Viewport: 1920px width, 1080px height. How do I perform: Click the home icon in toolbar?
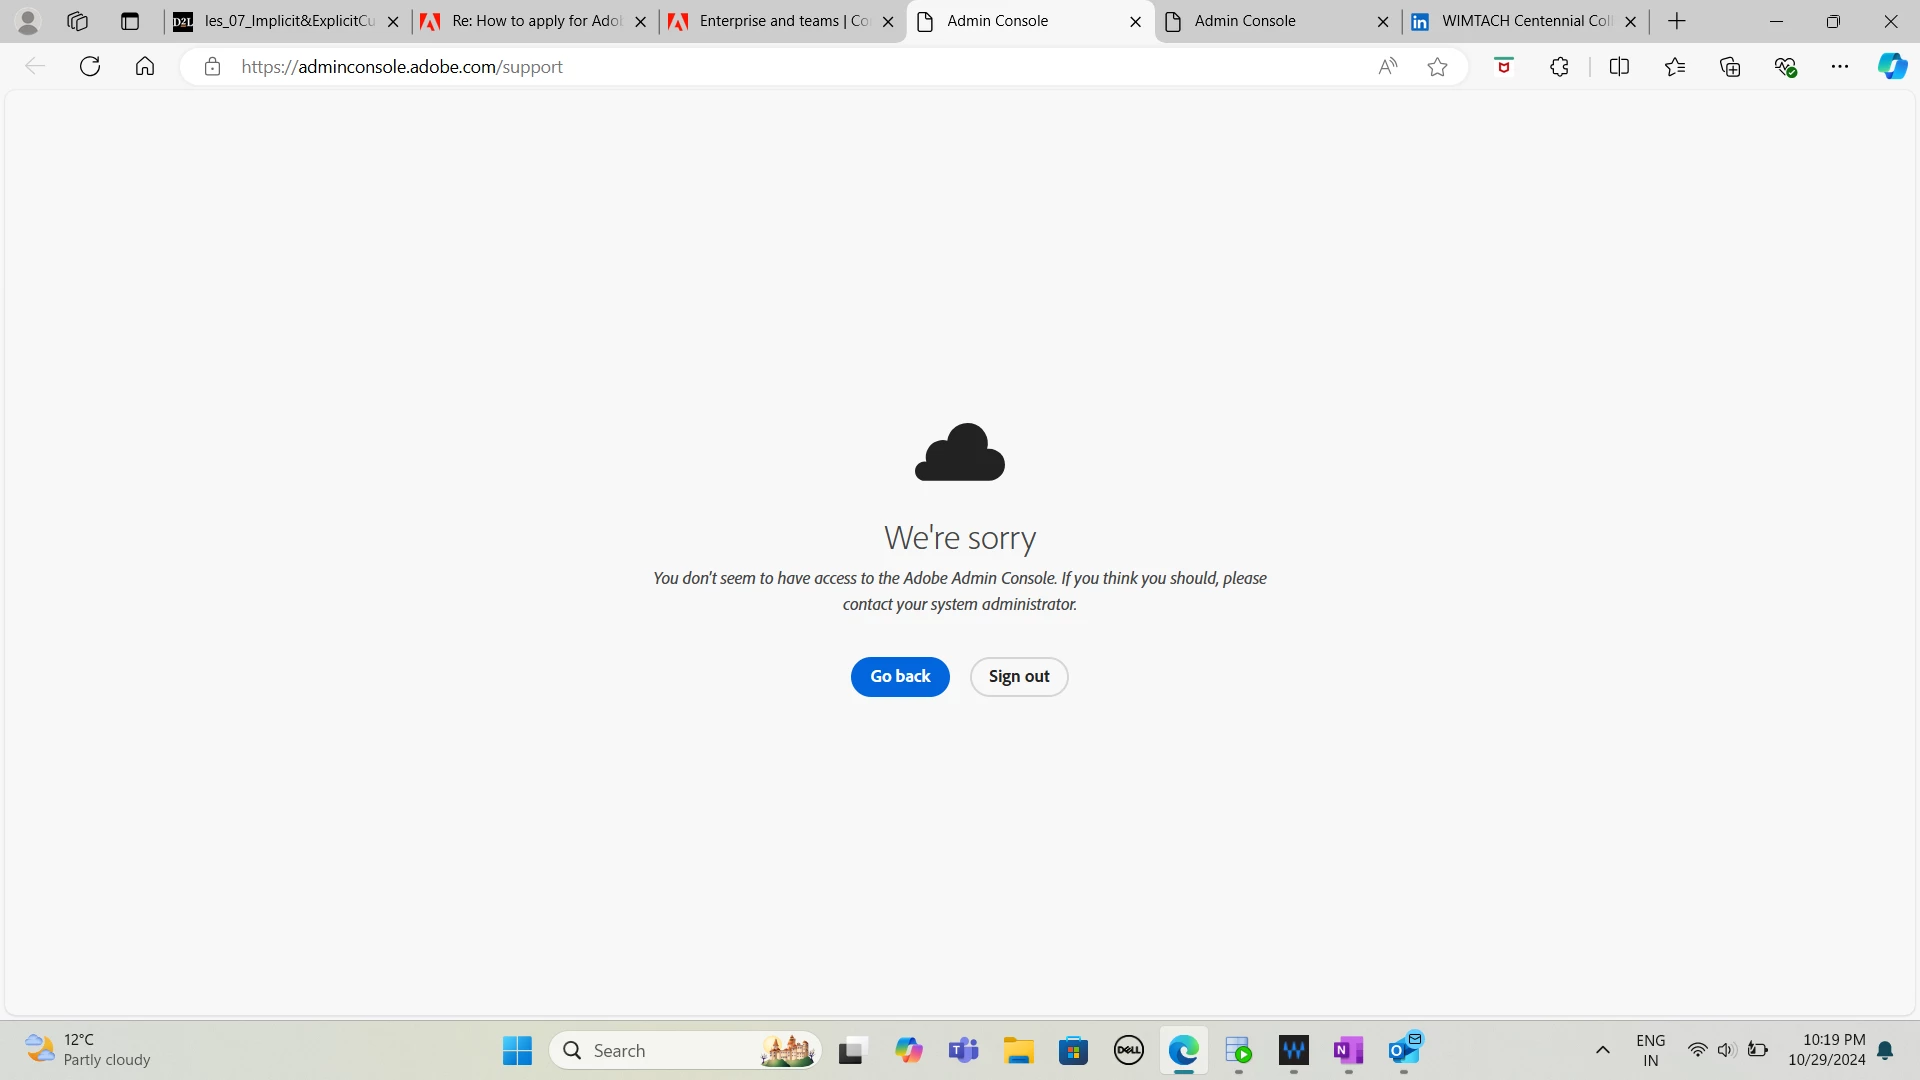145,67
